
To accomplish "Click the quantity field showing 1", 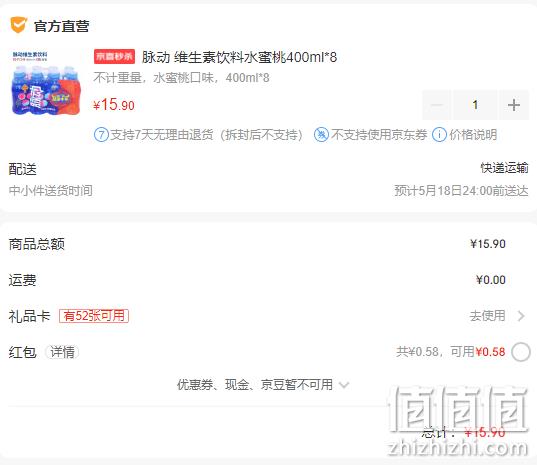I will click(475, 105).
